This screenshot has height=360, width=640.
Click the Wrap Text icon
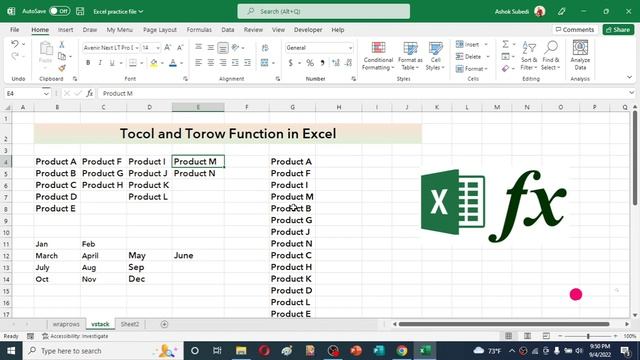pos(265,48)
